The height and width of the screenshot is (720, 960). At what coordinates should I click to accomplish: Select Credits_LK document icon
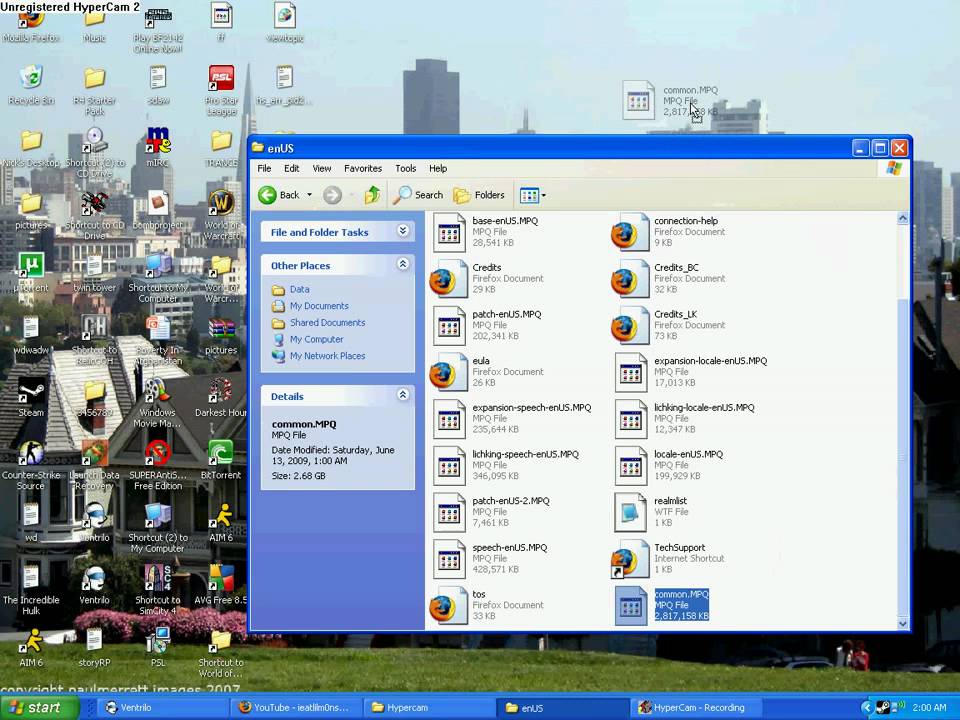pos(630,326)
